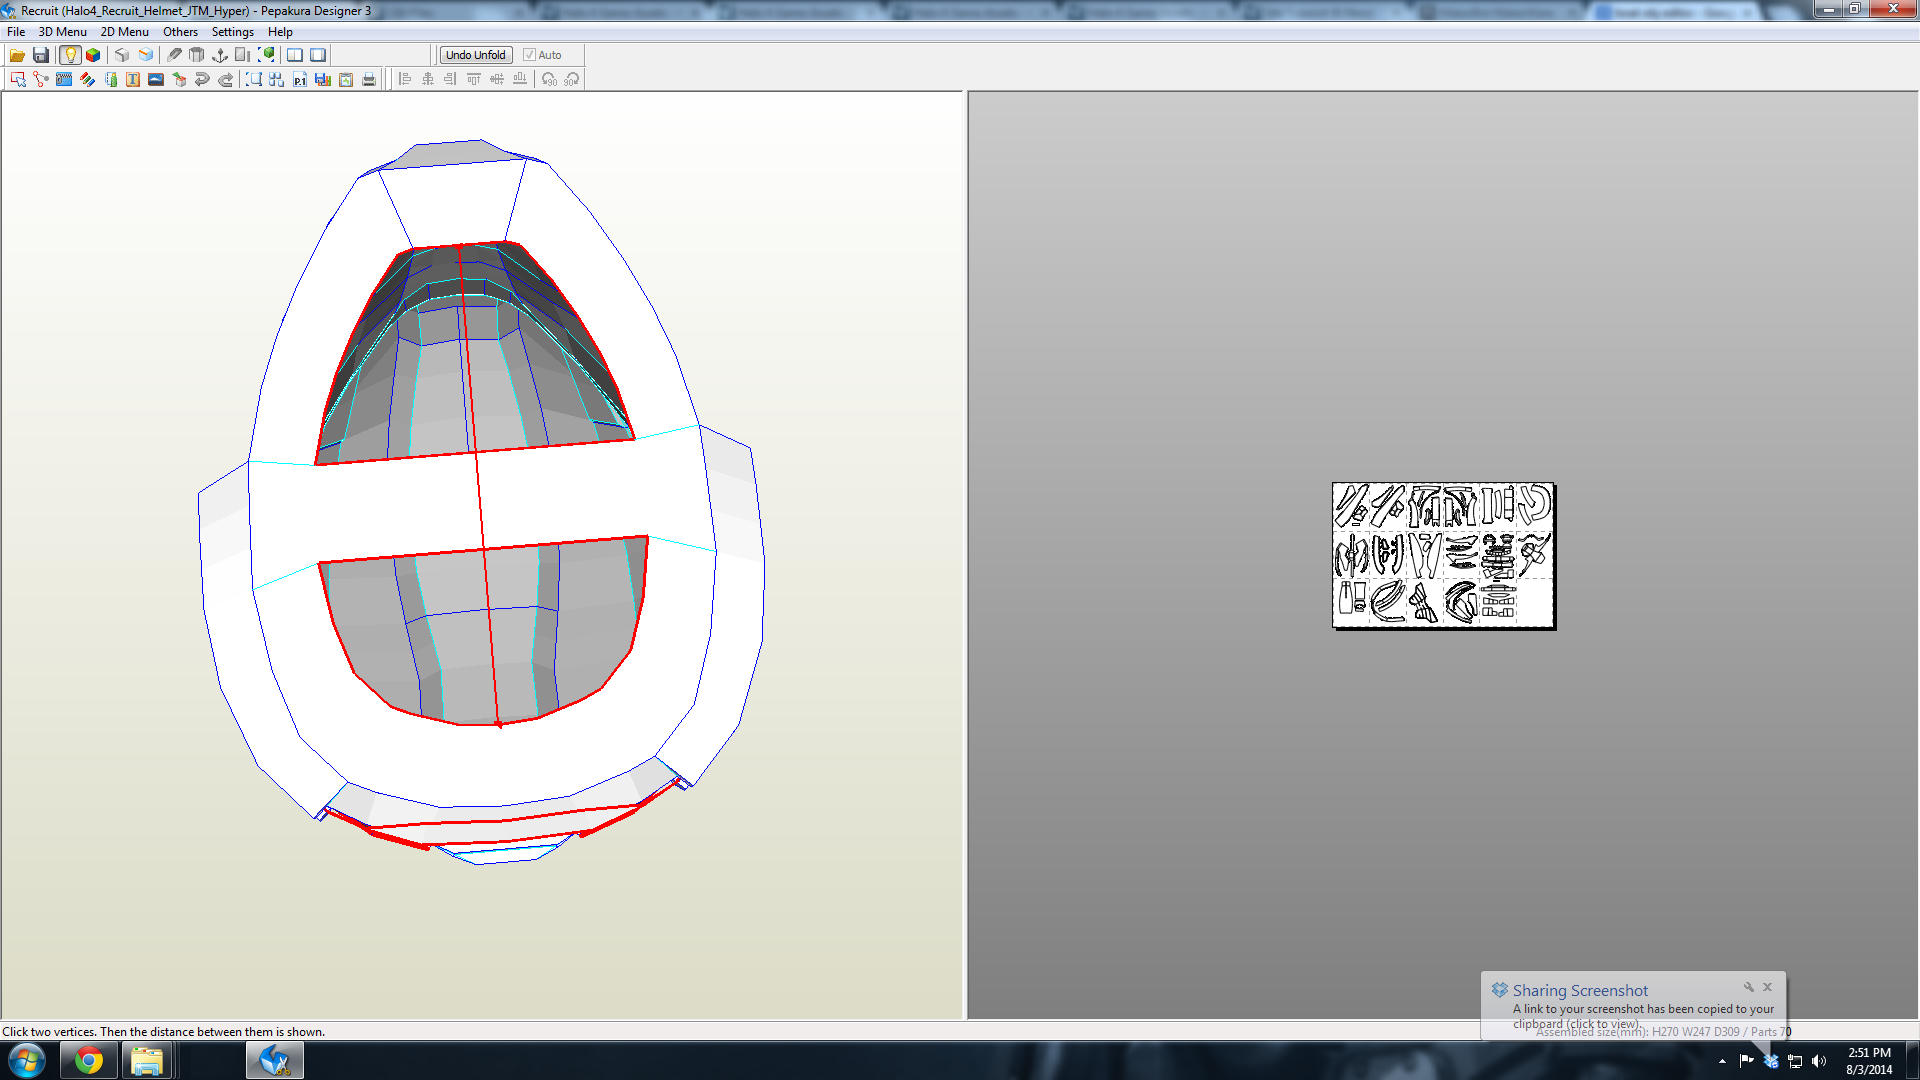Click the Open file folder icon

[x=17, y=55]
